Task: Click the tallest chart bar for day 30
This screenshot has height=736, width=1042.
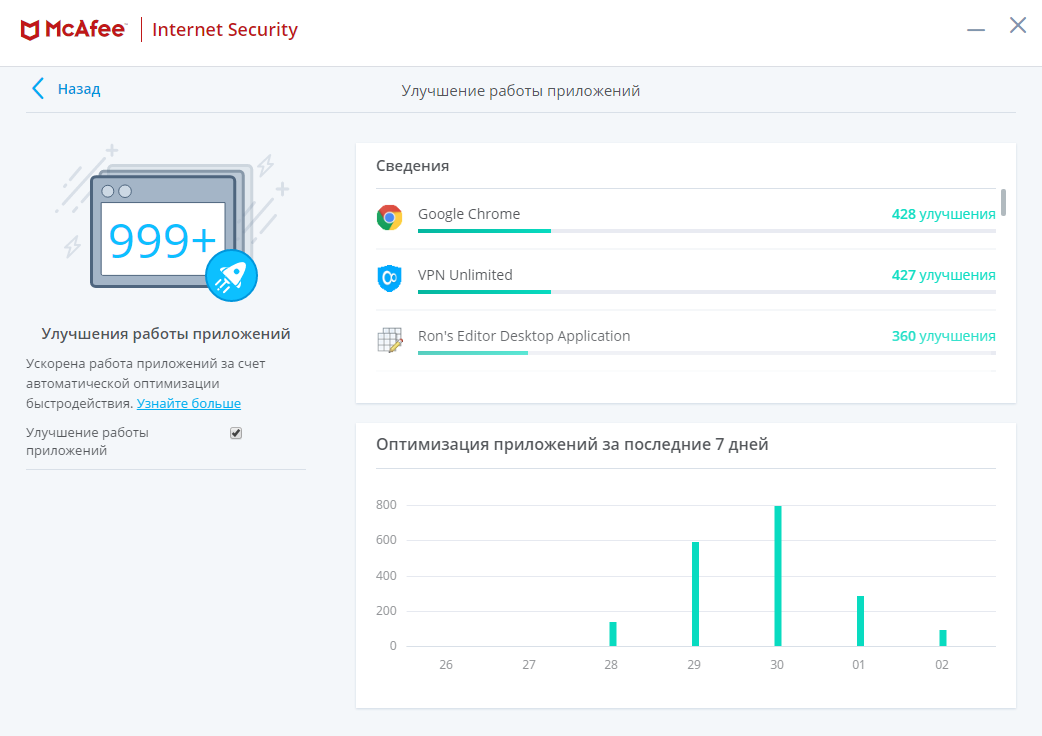Action: [778, 576]
